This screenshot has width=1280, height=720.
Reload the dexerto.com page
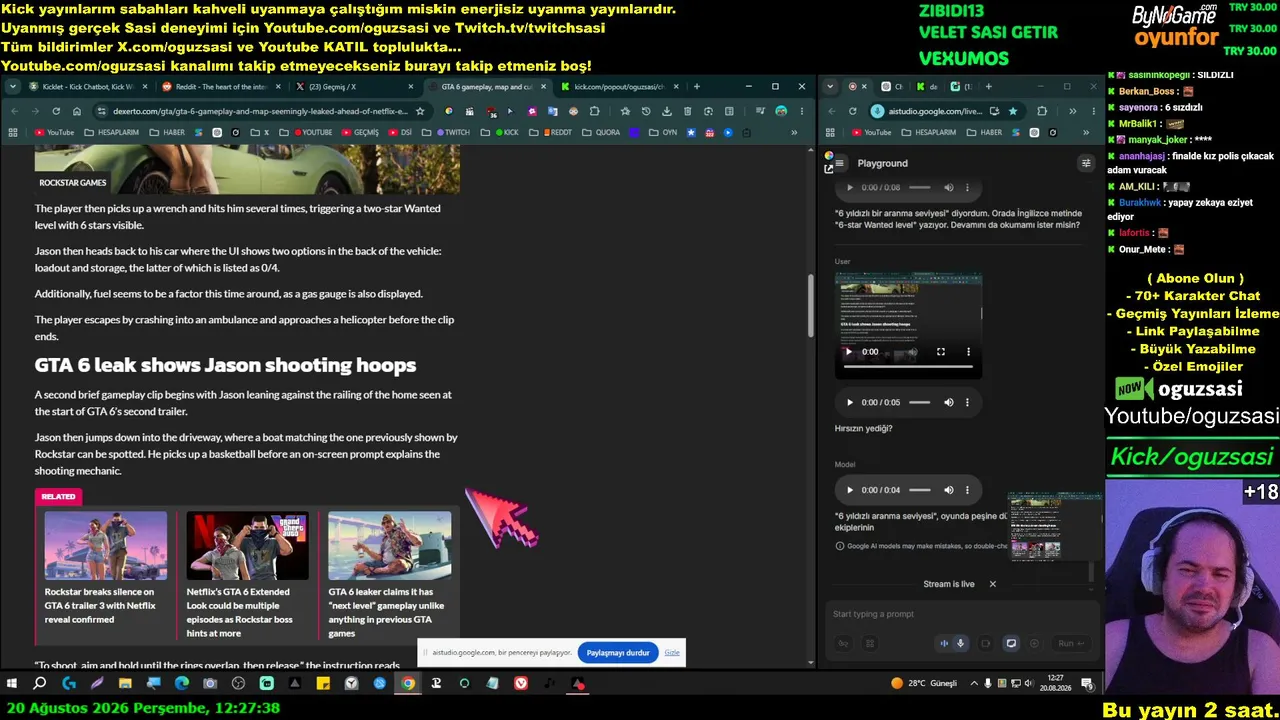[56, 111]
